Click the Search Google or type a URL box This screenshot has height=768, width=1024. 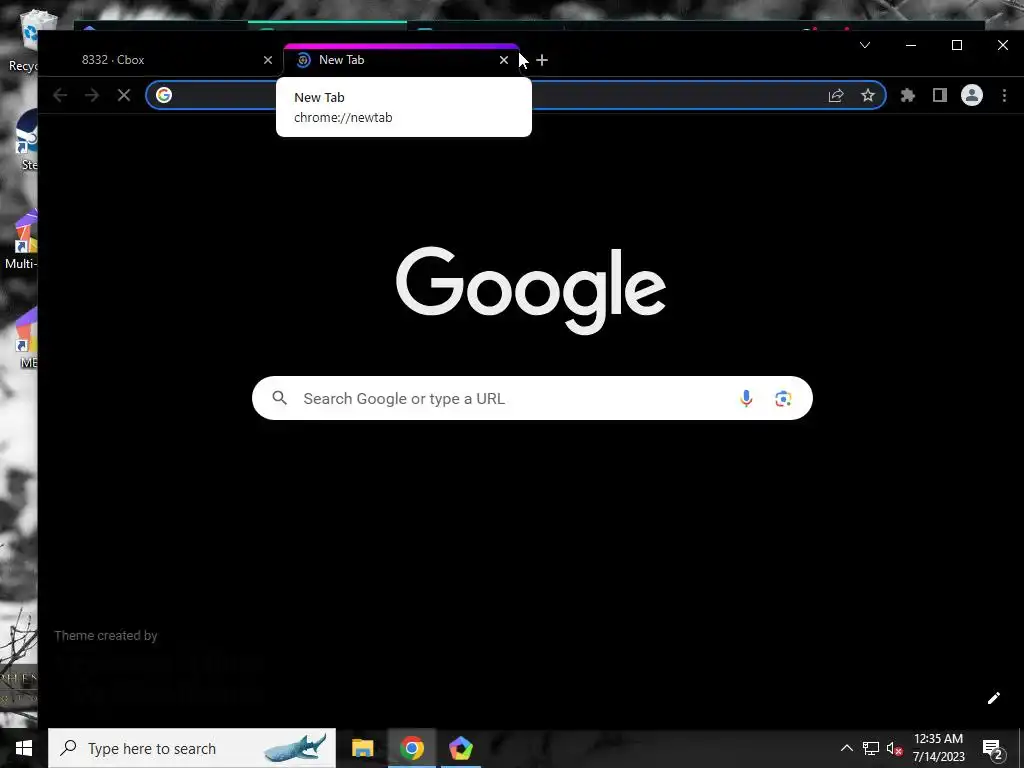(x=532, y=398)
